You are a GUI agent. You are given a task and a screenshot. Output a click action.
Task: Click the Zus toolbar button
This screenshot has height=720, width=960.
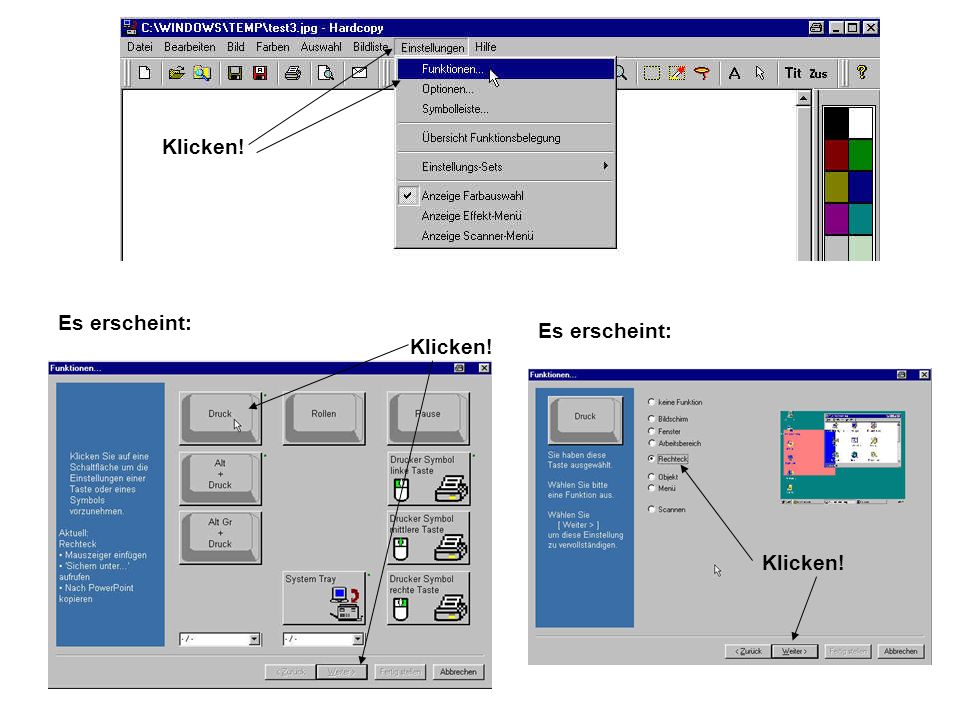[x=819, y=73]
